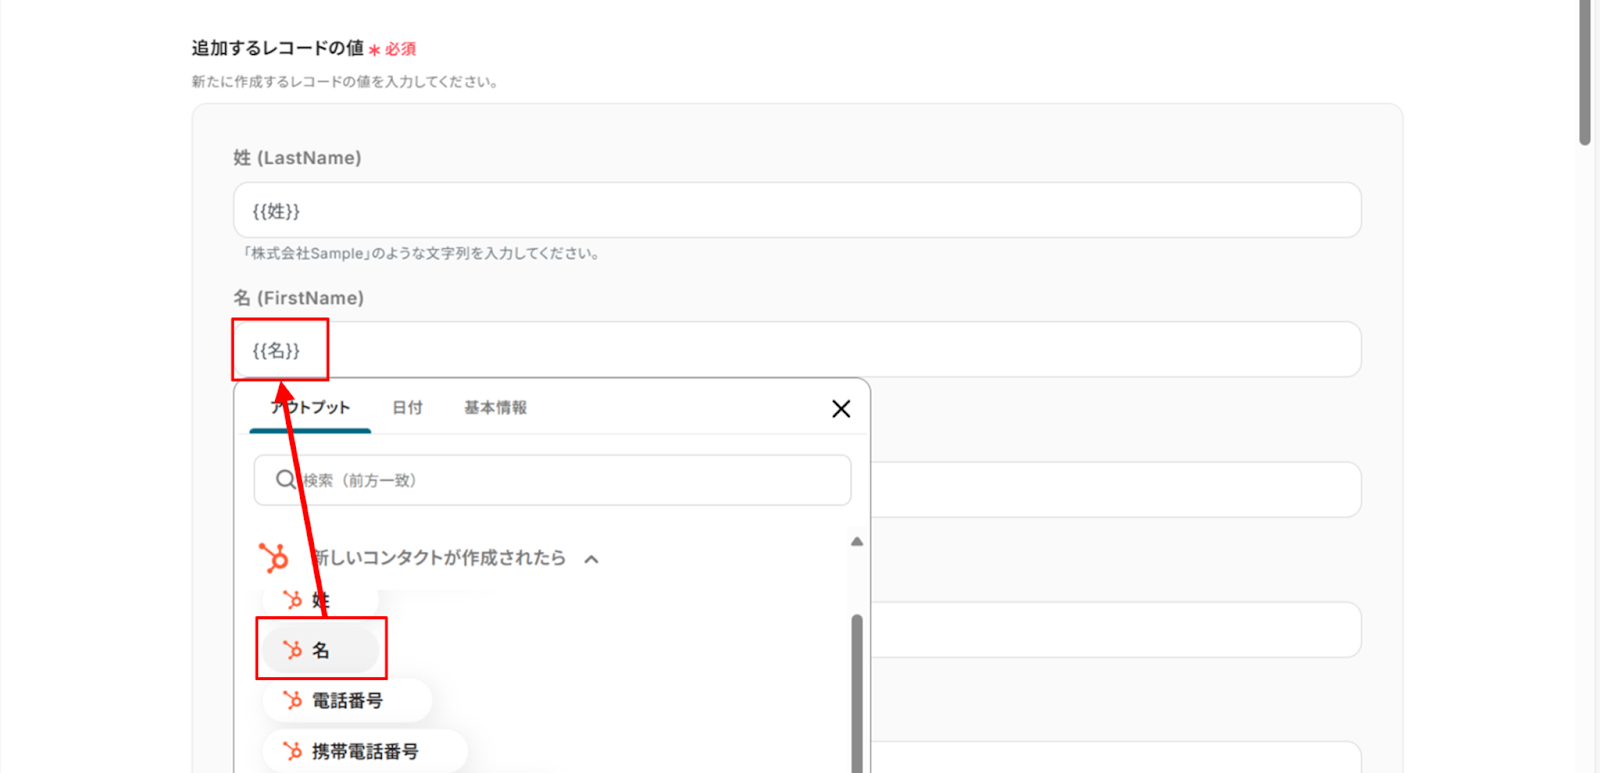Viewport: 1600px width, 773px height.
Task: Click the 名 (FirstName) input field
Action: [x=797, y=350]
